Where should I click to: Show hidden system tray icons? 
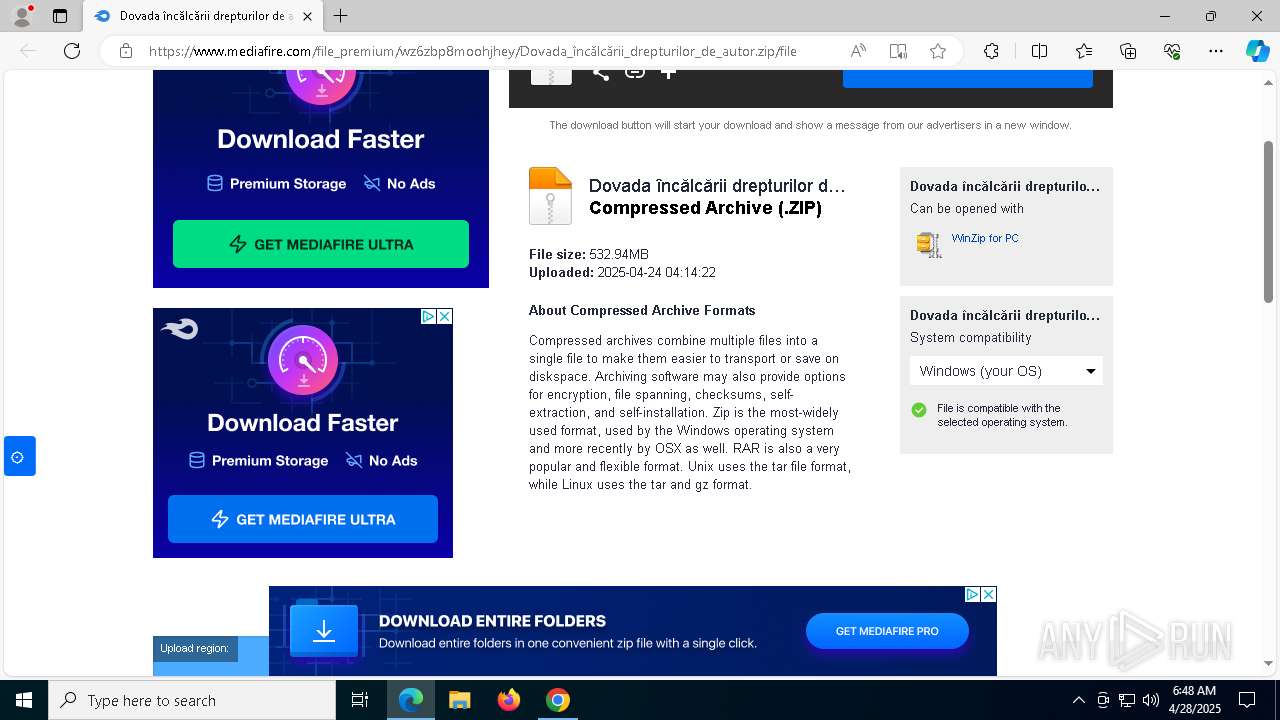tap(1078, 700)
